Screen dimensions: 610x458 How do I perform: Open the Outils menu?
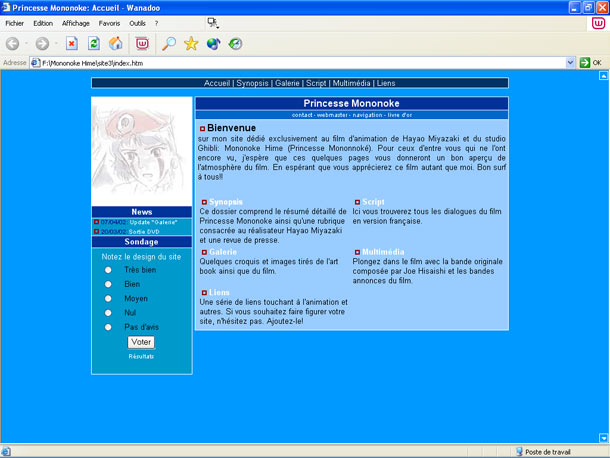click(137, 23)
